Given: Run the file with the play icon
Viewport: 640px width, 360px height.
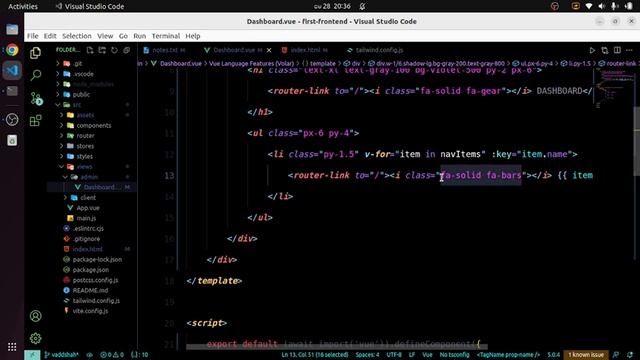Looking at the screenshot, I should pyautogui.click(x=592, y=50).
